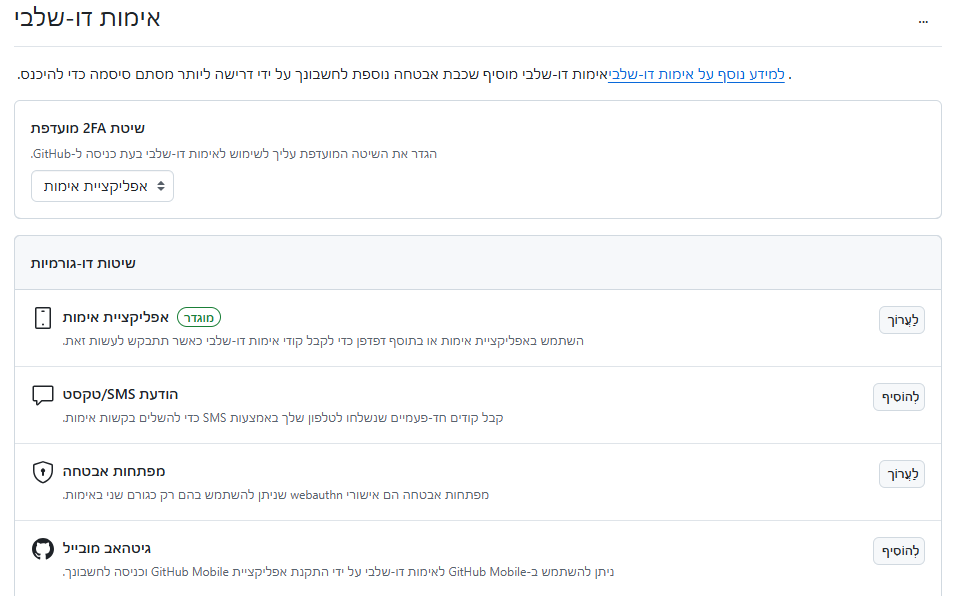Click the אפליקציית אימות row title
The width and height of the screenshot is (961, 596).
click(116, 318)
